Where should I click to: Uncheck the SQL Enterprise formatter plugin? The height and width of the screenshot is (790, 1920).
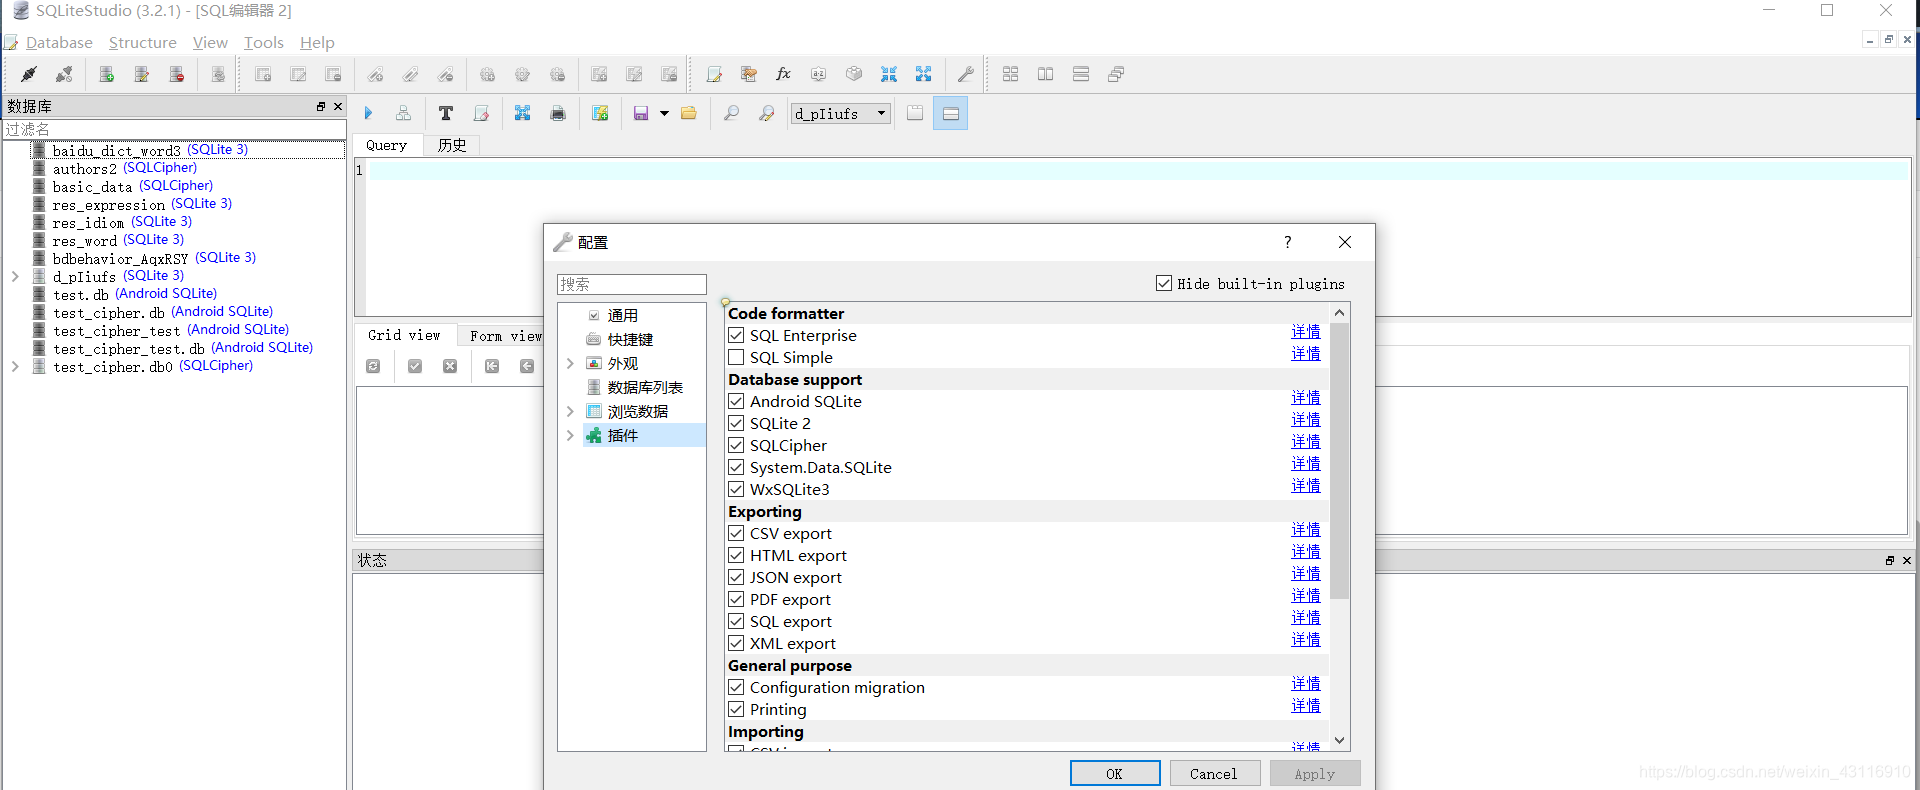click(736, 335)
